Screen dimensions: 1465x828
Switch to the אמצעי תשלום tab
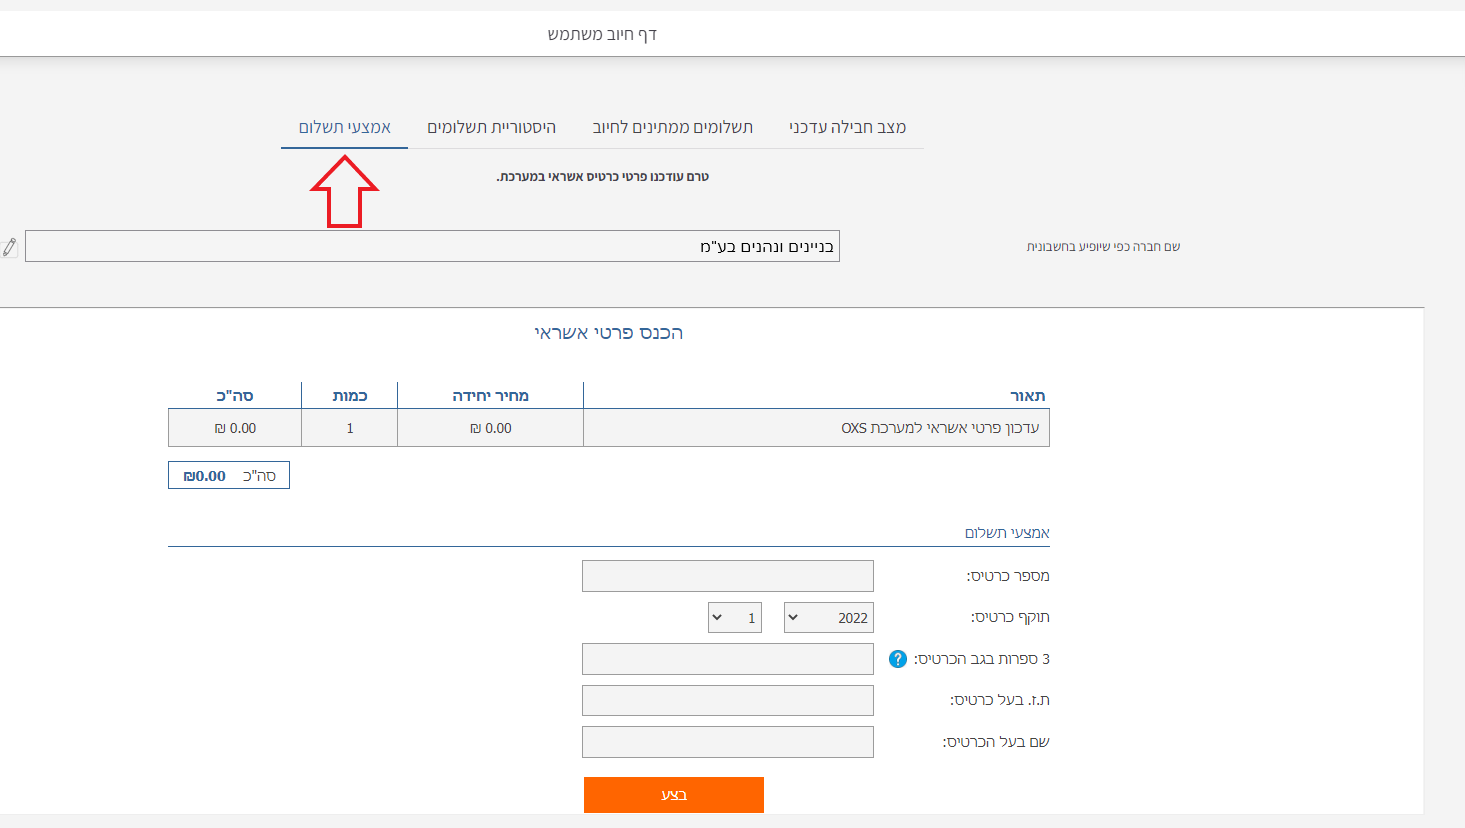click(344, 127)
